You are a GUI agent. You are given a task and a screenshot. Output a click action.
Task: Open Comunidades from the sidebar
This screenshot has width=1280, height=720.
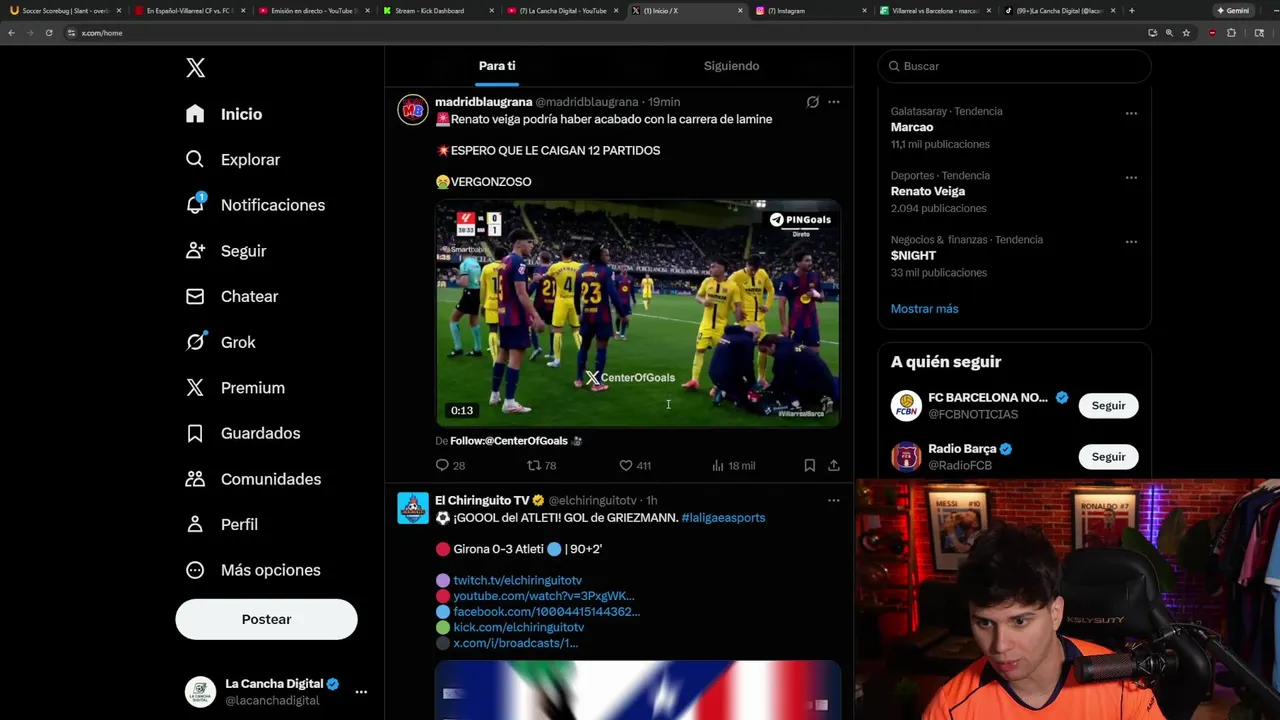[253, 479]
